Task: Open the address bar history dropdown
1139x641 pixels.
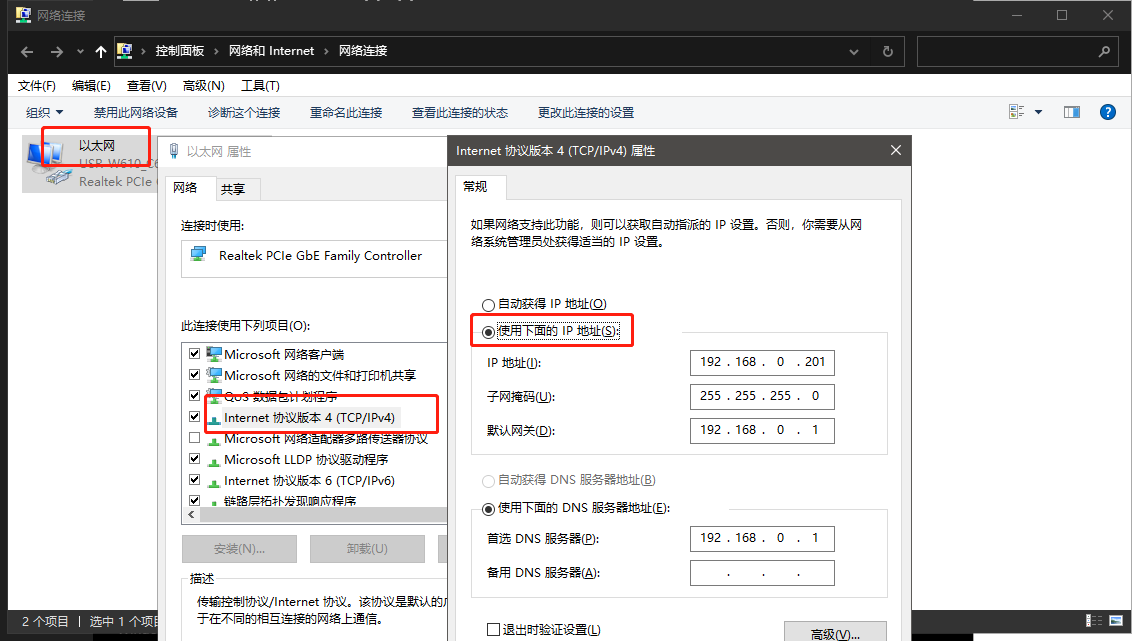Action: point(853,51)
